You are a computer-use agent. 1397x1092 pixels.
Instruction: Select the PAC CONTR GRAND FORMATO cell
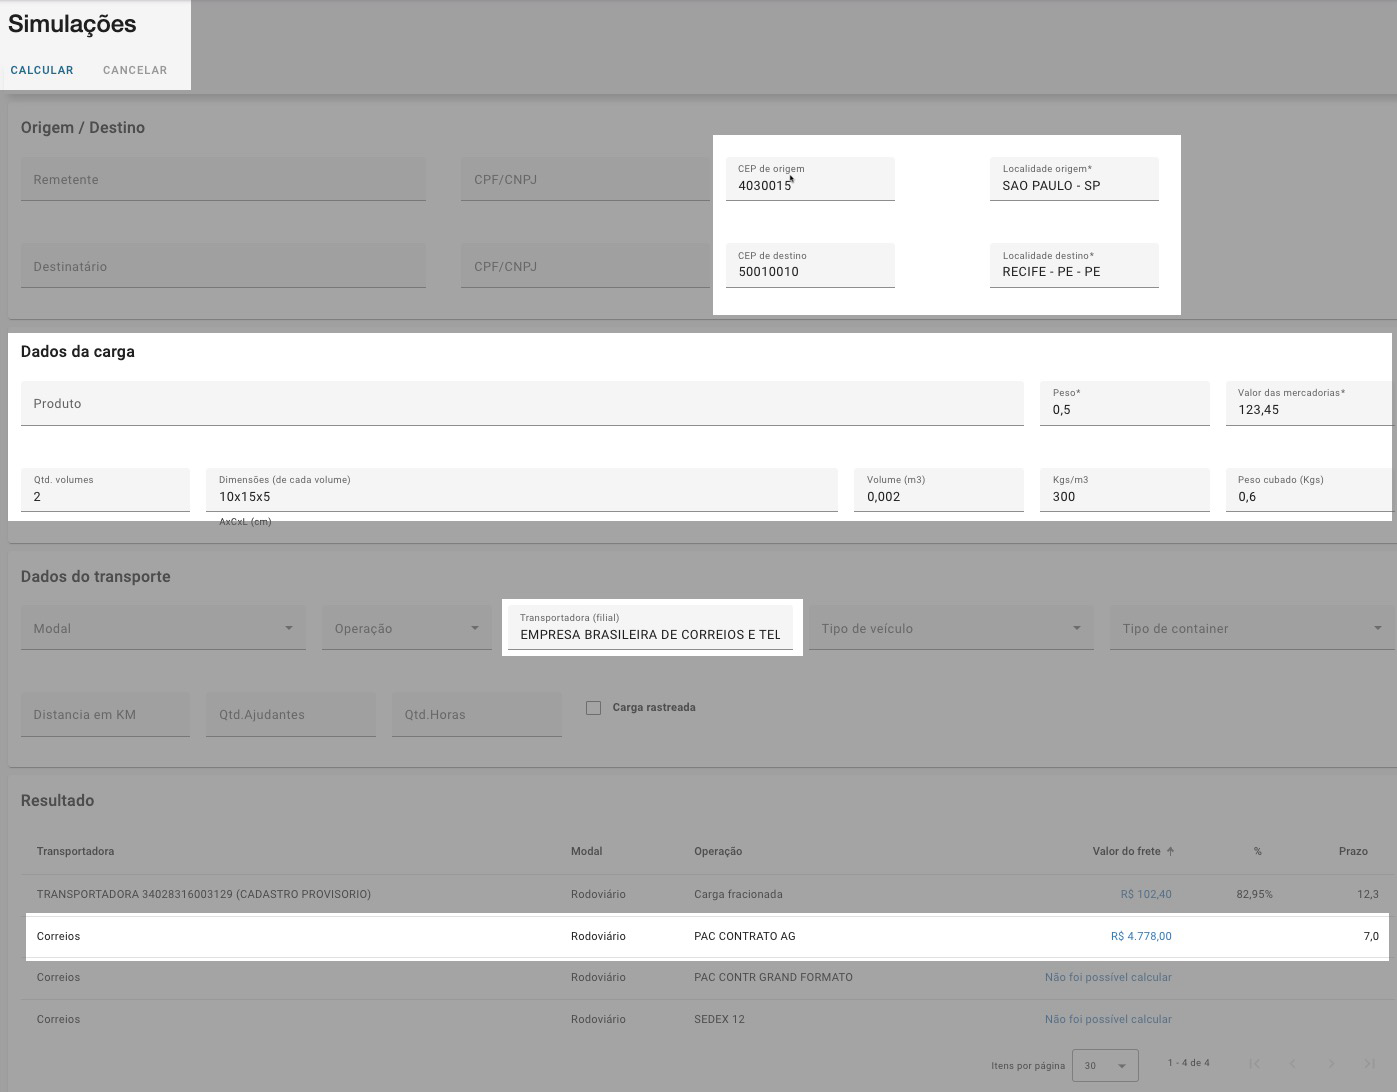pos(773,977)
